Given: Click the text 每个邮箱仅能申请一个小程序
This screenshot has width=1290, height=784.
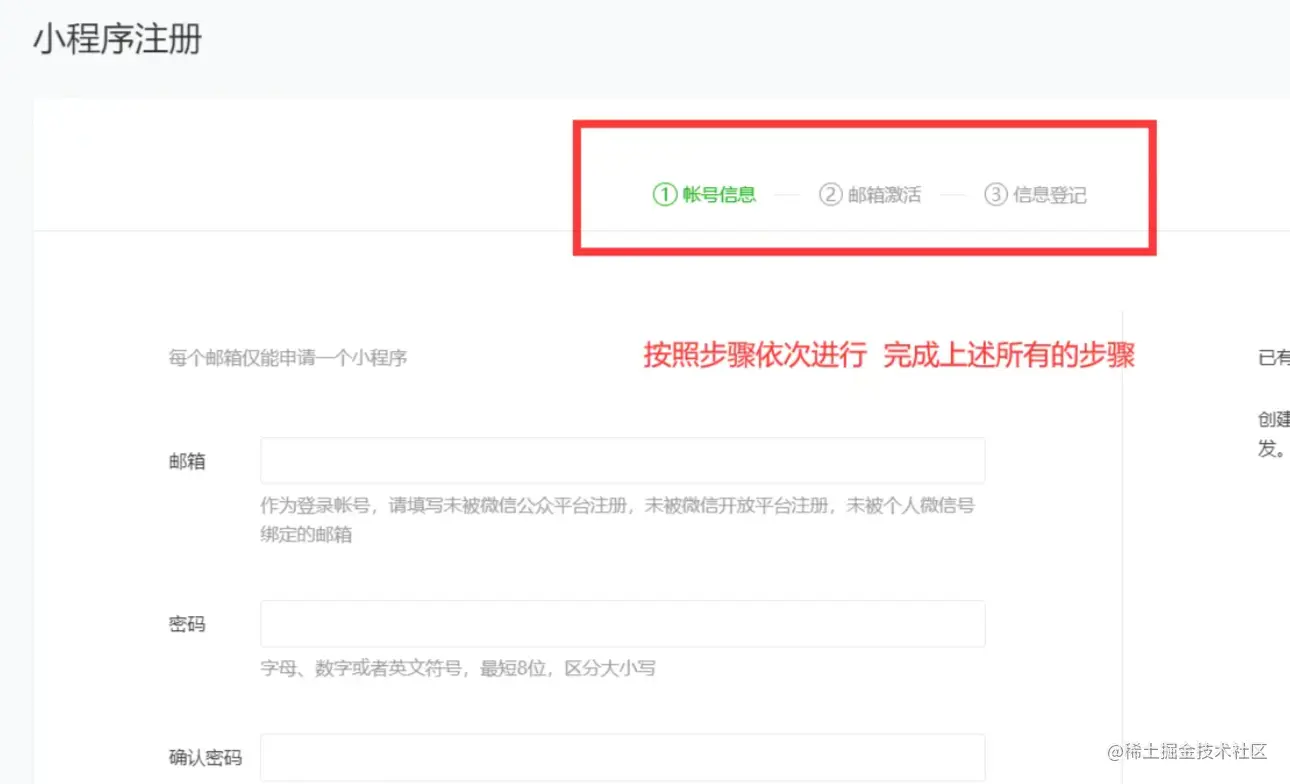Looking at the screenshot, I should 288,357.
